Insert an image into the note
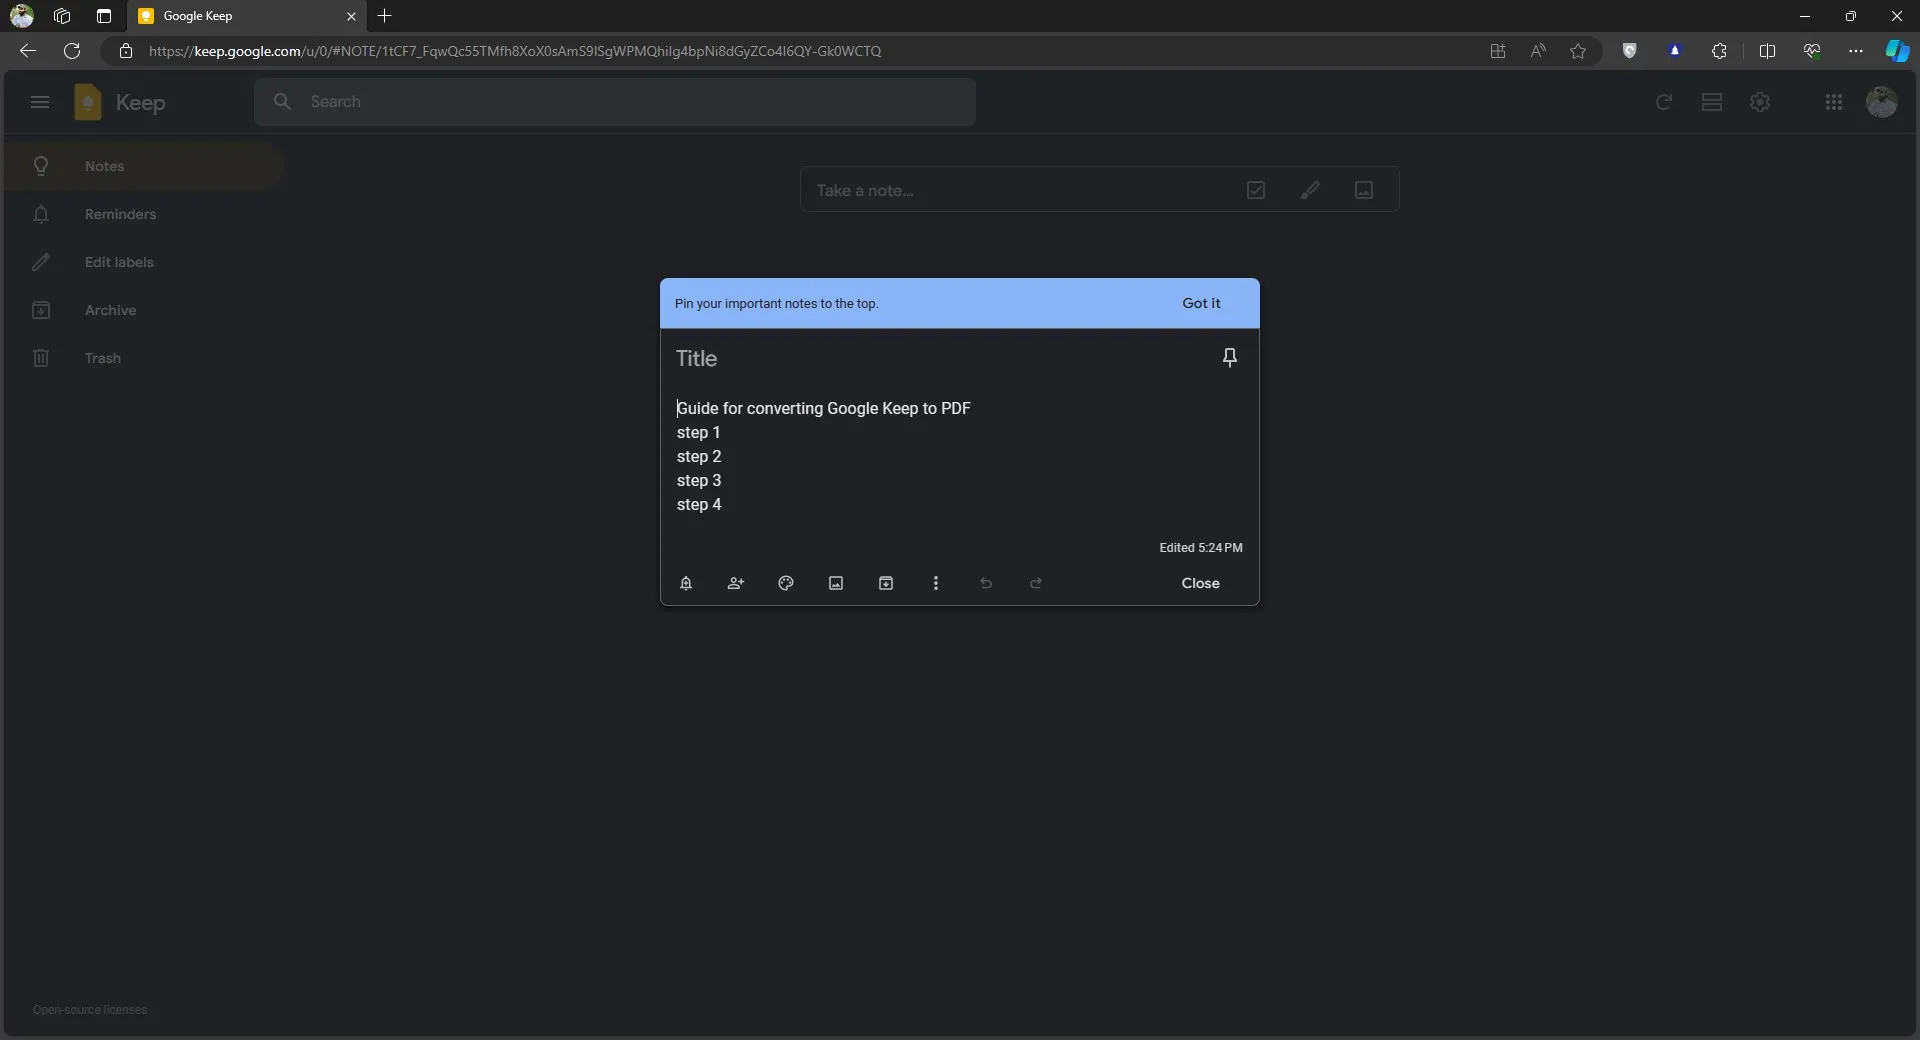Viewport: 1920px width, 1040px height. [836, 583]
